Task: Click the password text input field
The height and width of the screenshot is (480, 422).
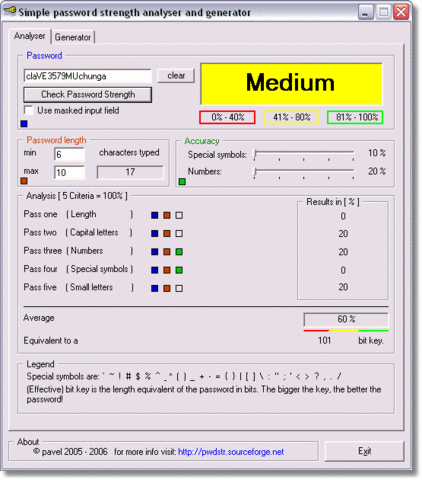Action: point(88,76)
